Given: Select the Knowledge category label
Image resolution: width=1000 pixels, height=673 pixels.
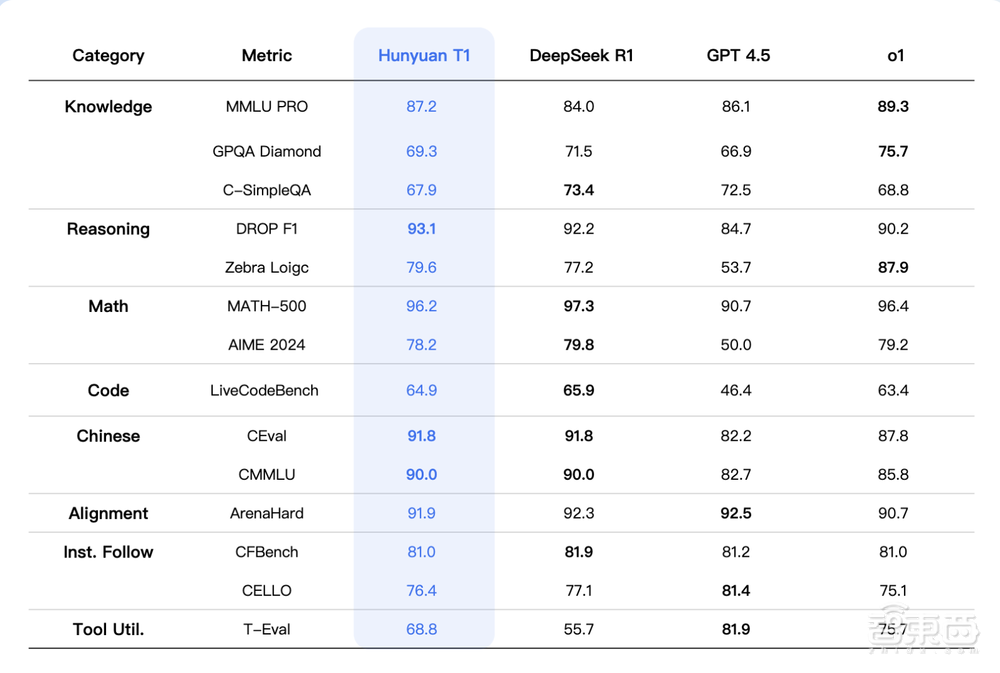Looking at the screenshot, I should [x=108, y=107].
